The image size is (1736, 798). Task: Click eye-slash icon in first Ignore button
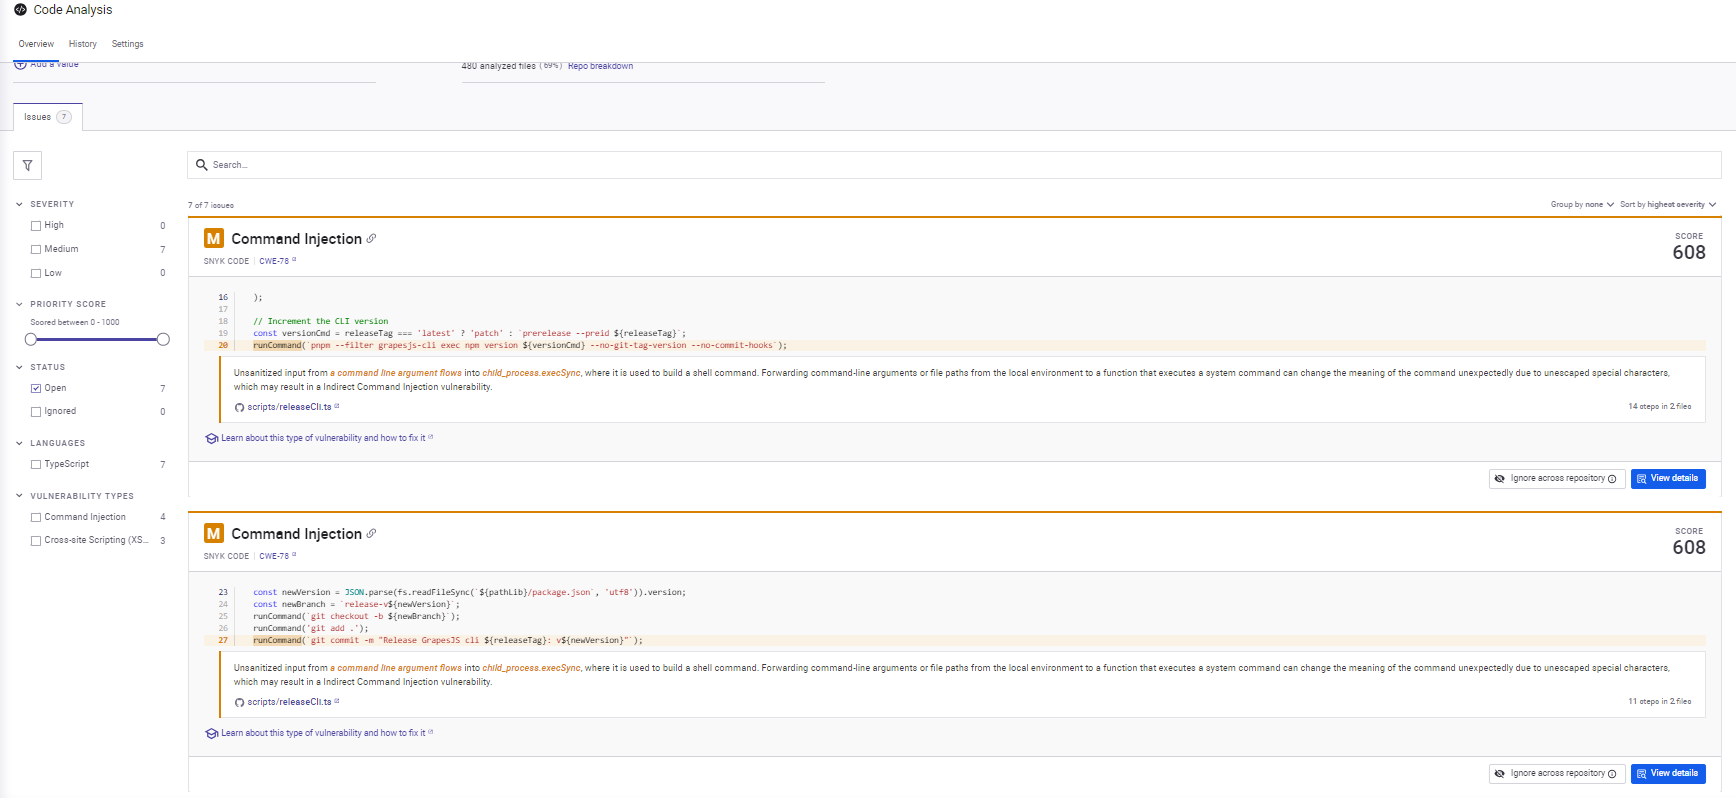tap(1499, 479)
